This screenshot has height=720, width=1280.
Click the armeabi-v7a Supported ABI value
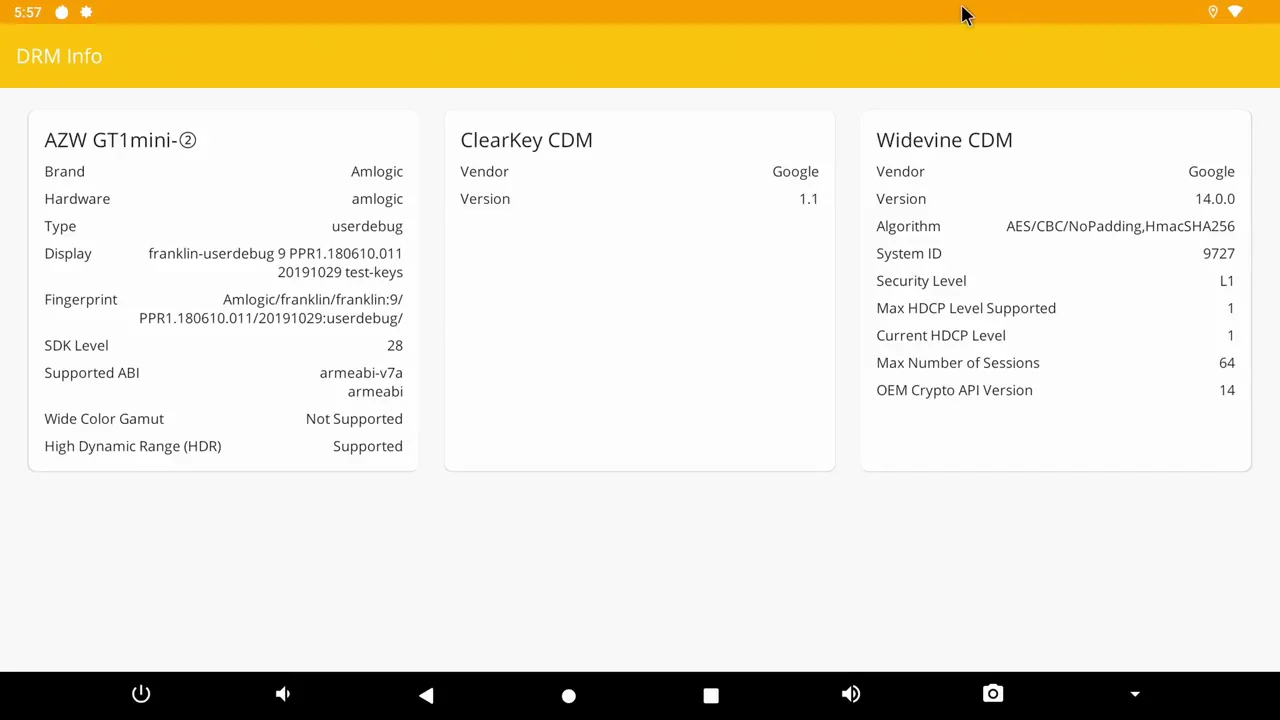point(361,373)
